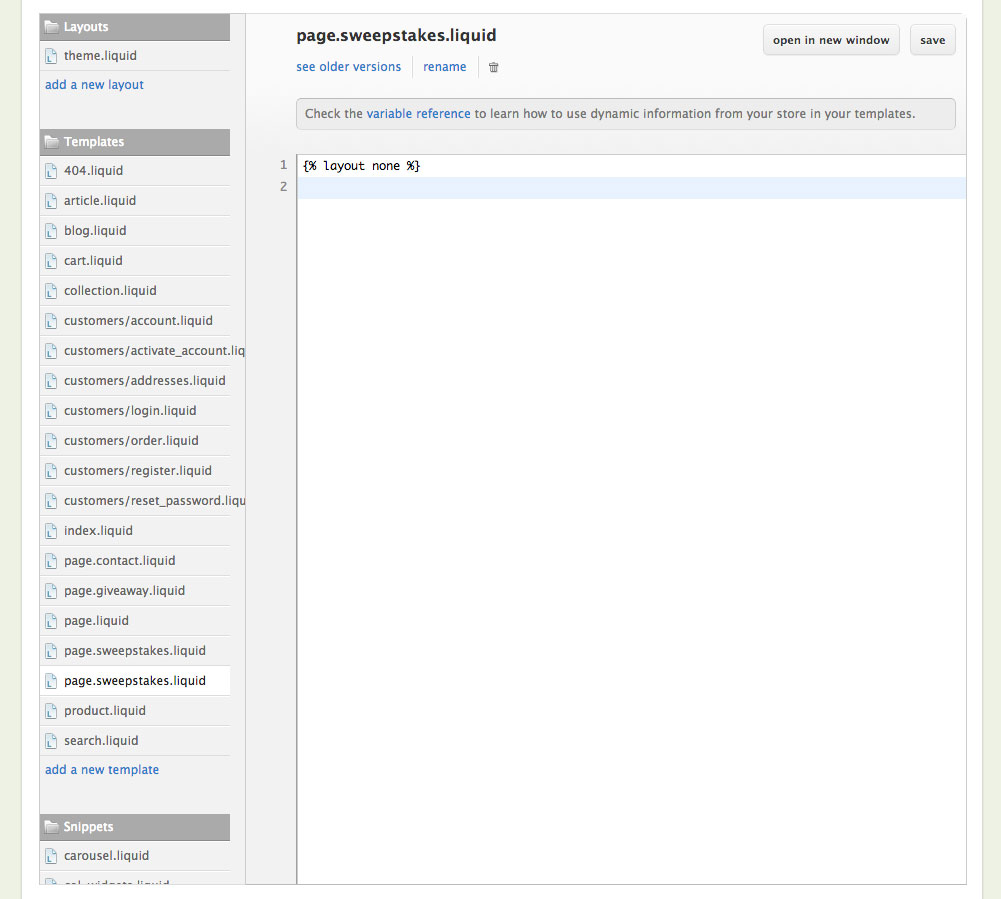This screenshot has height=899, width=1001.
Task: Click the Templates folder icon
Action: (x=51, y=142)
